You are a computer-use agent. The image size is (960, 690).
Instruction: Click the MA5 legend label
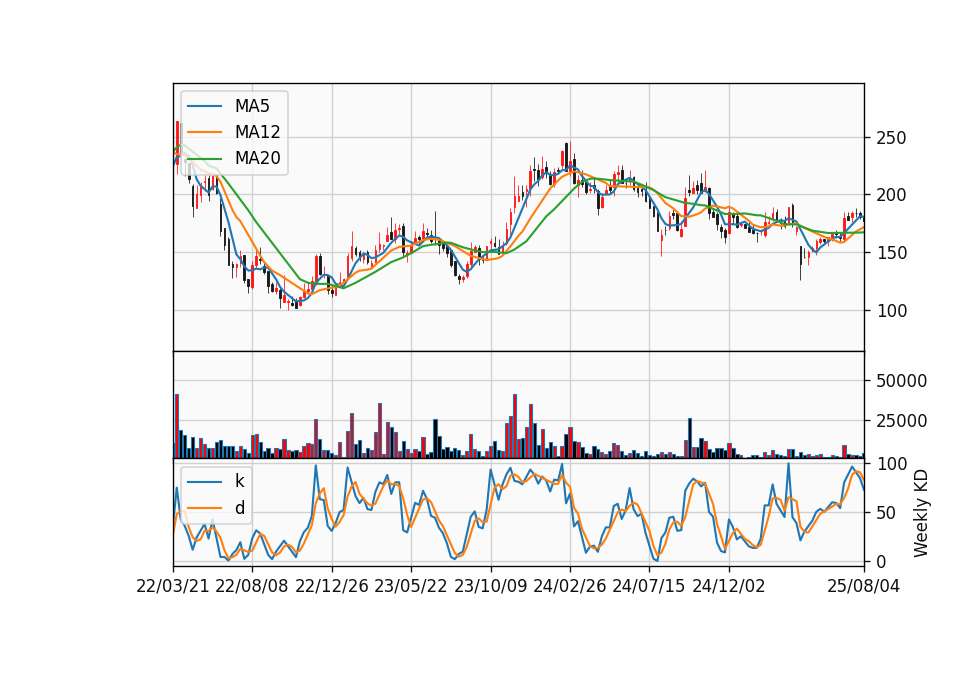coord(252,106)
